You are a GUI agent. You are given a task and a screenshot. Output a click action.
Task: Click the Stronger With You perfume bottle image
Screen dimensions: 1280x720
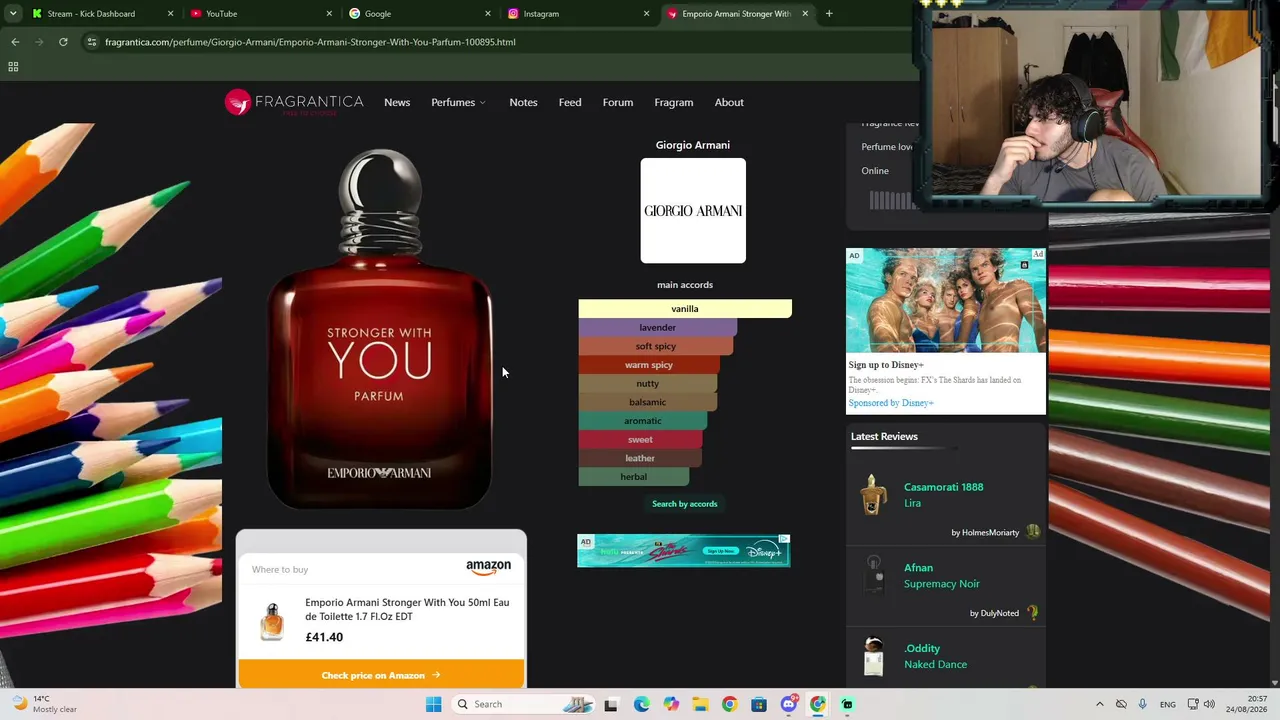pyautogui.click(x=380, y=330)
